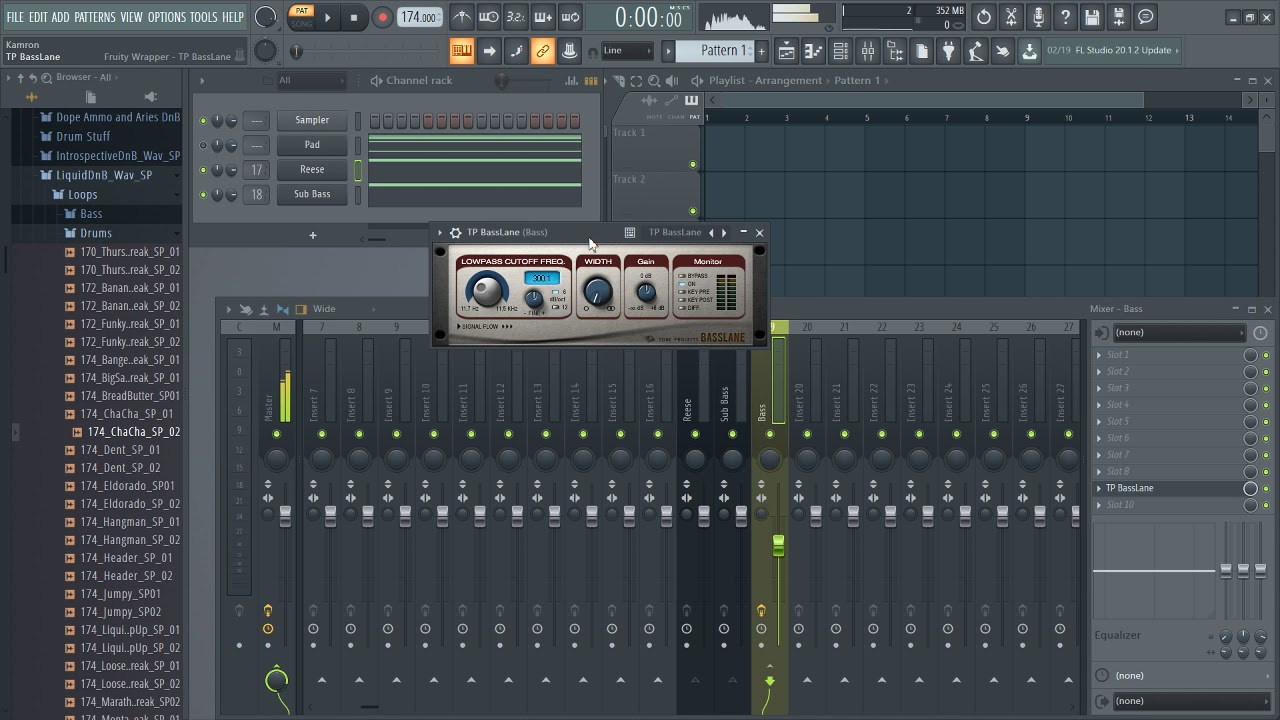Save the project with floppy icon
The width and height of the screenshot is (1280, 720).
point(1092,17)
